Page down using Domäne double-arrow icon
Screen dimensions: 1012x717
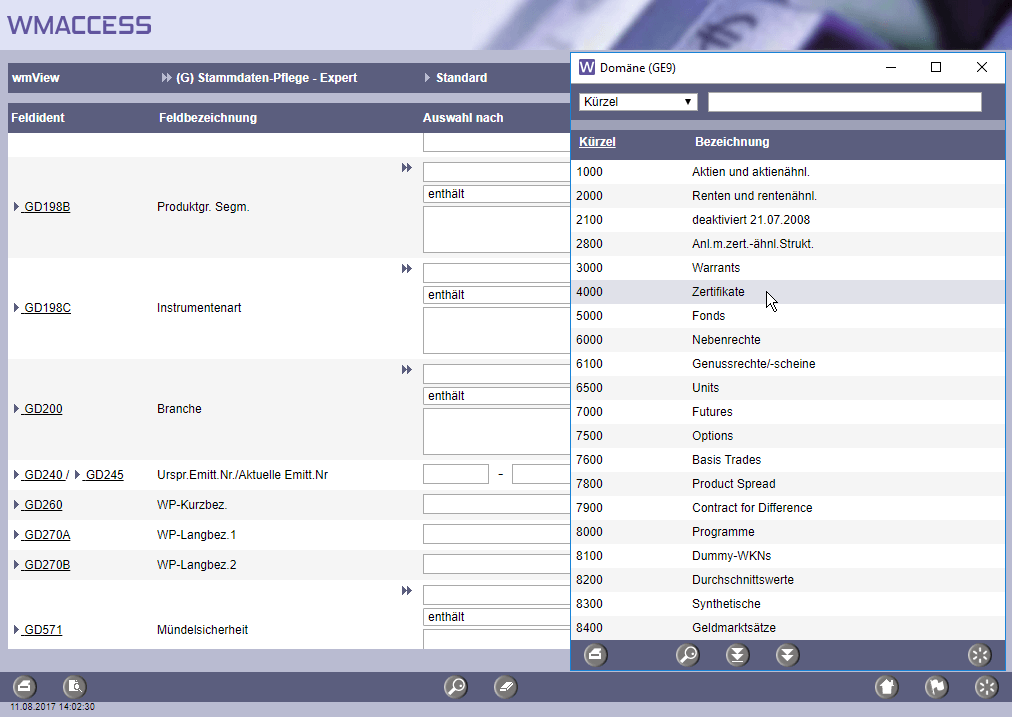(787, 655)
